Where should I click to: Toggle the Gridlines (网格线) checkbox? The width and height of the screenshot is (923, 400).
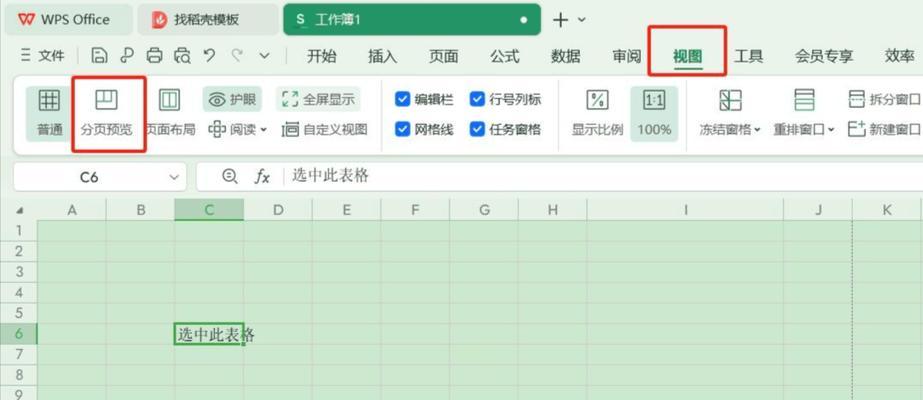[402, 129]
